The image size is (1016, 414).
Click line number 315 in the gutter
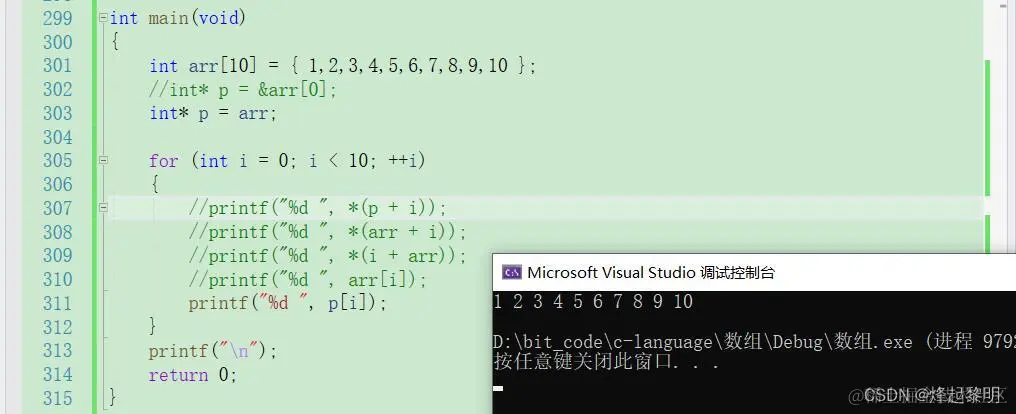57,398
